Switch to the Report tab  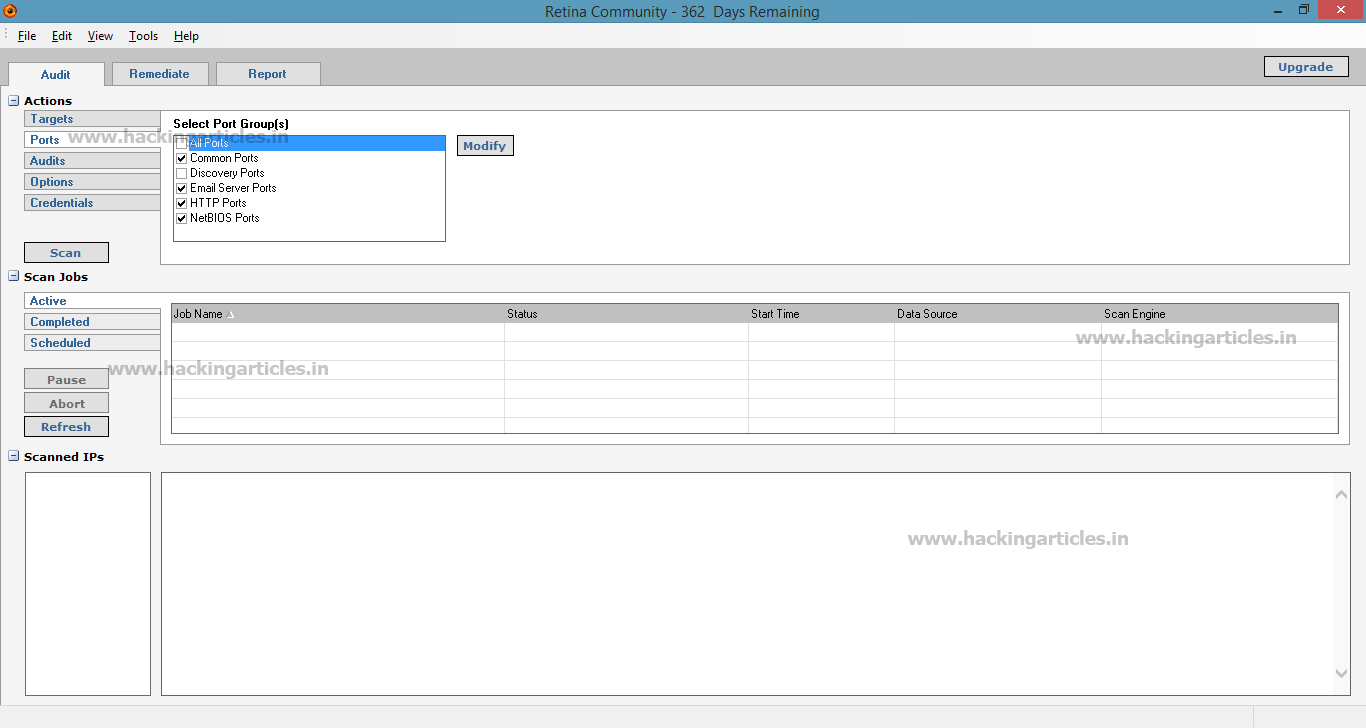tap(267, 74)
